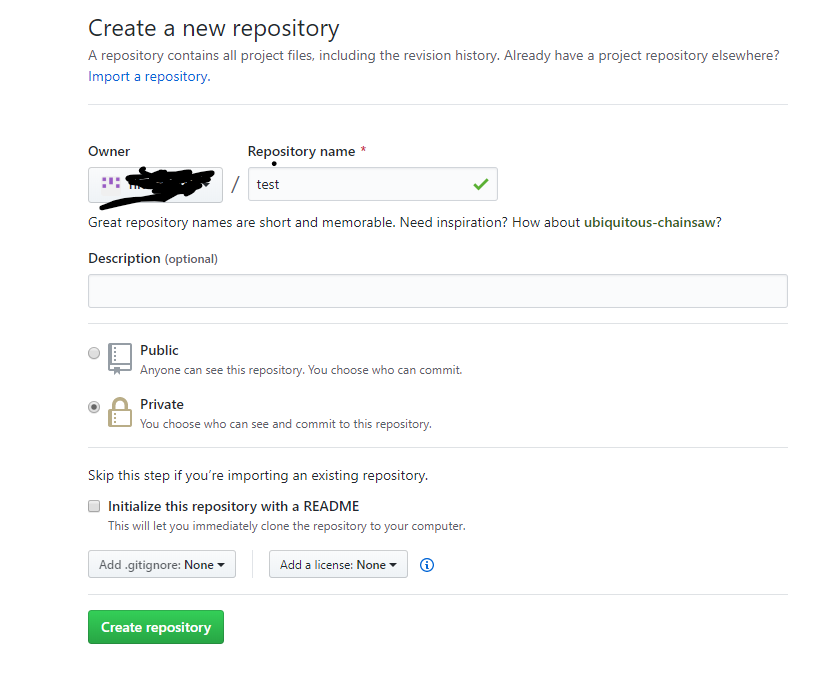
Task: Click the Public repository book icon
Action: 120,358
